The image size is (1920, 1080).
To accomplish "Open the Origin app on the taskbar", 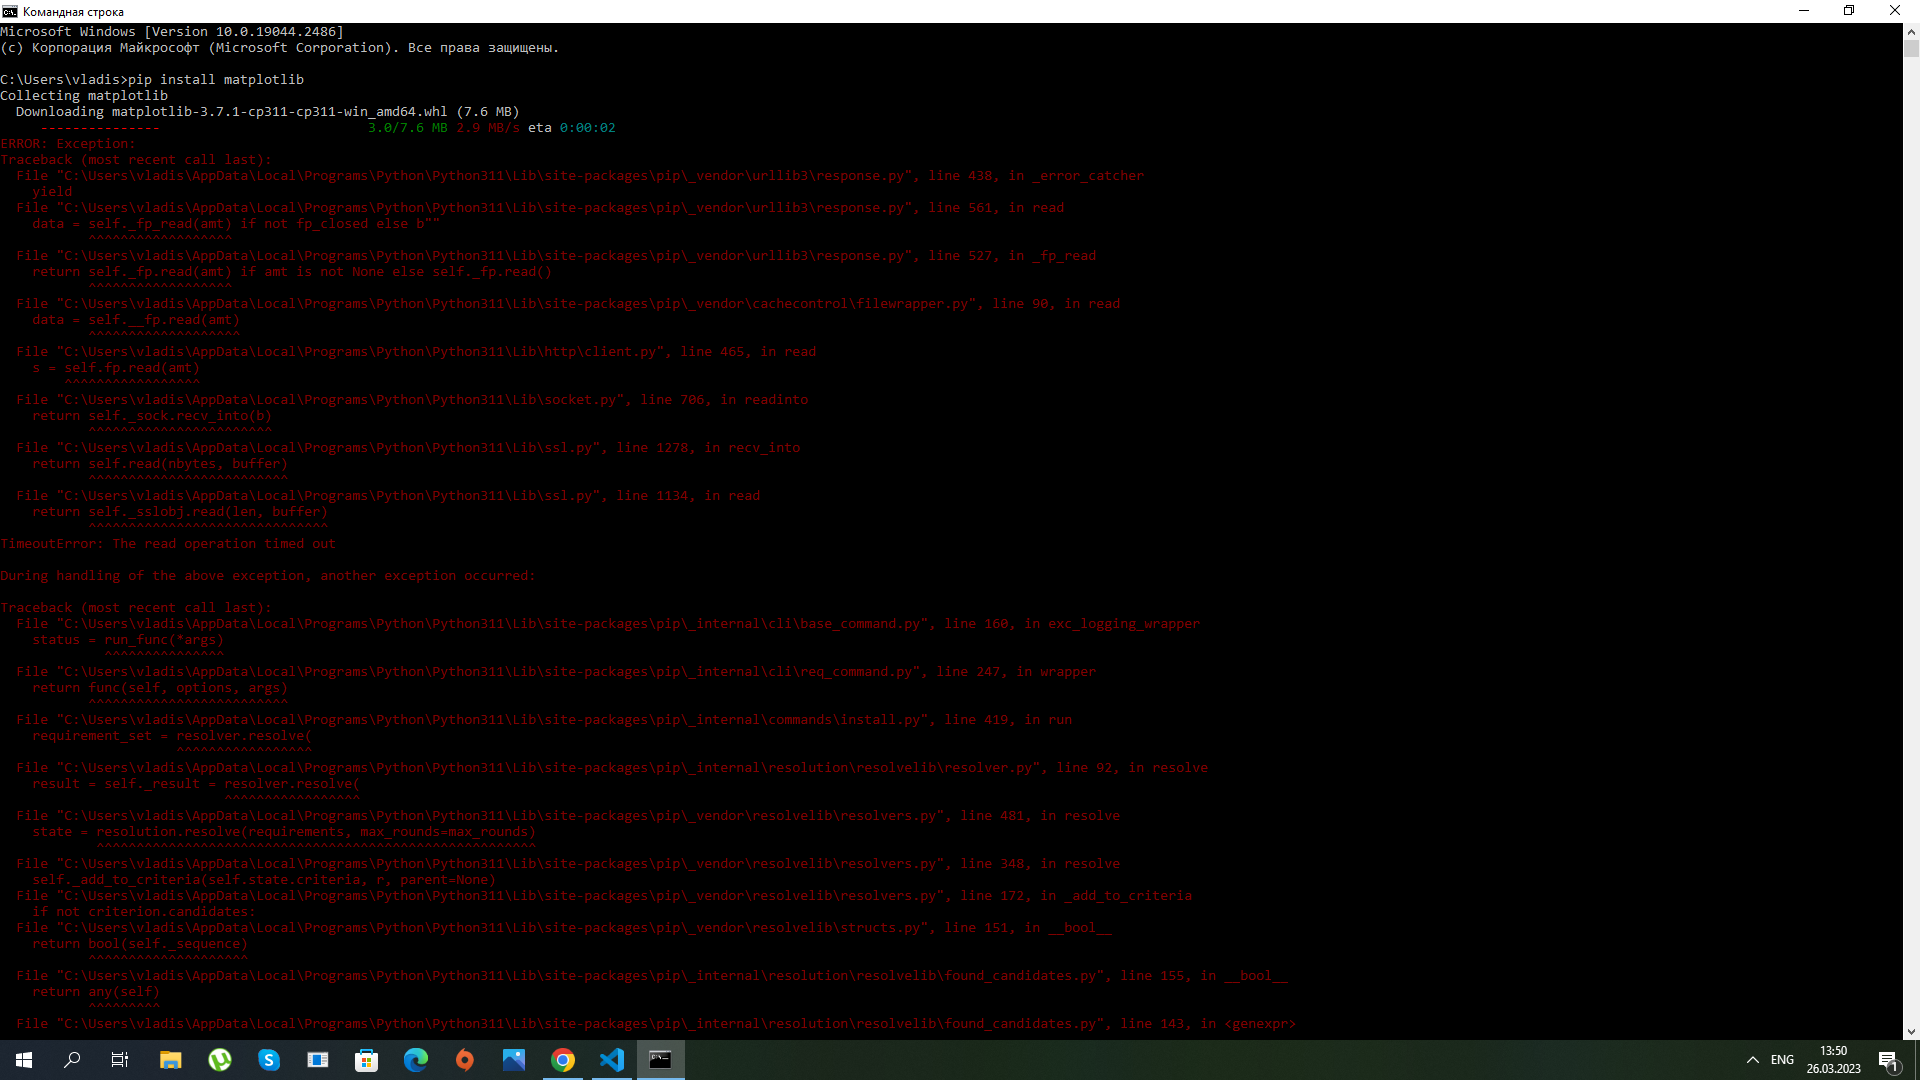I will click(x=465, y=1060).
